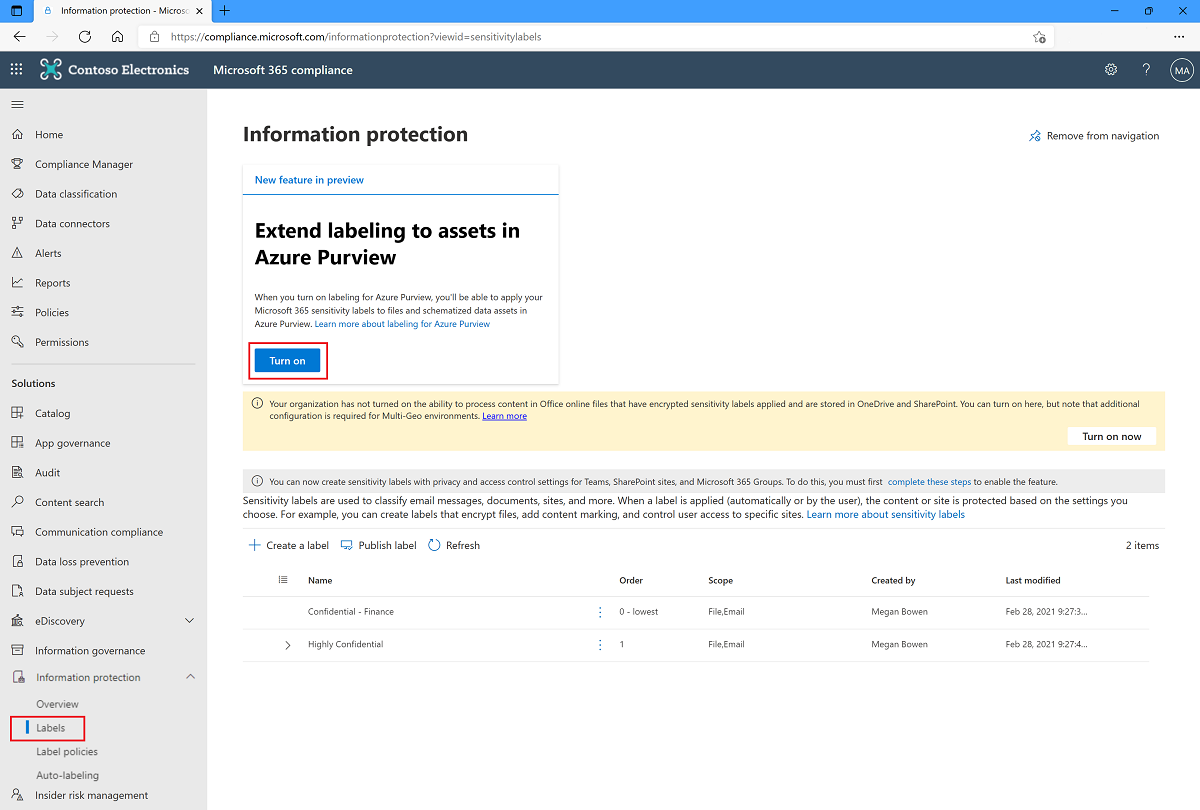Click the Reports chart icon
This screenshot has height=810, width=1200.
pos(17,283)
